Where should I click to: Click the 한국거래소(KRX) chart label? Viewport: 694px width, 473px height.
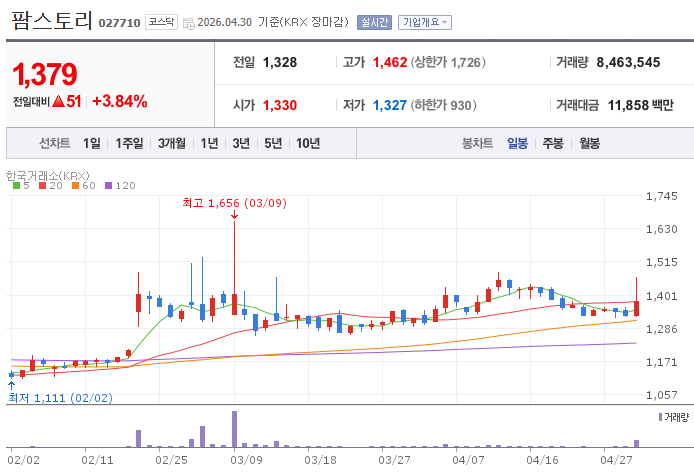(48, 176)
